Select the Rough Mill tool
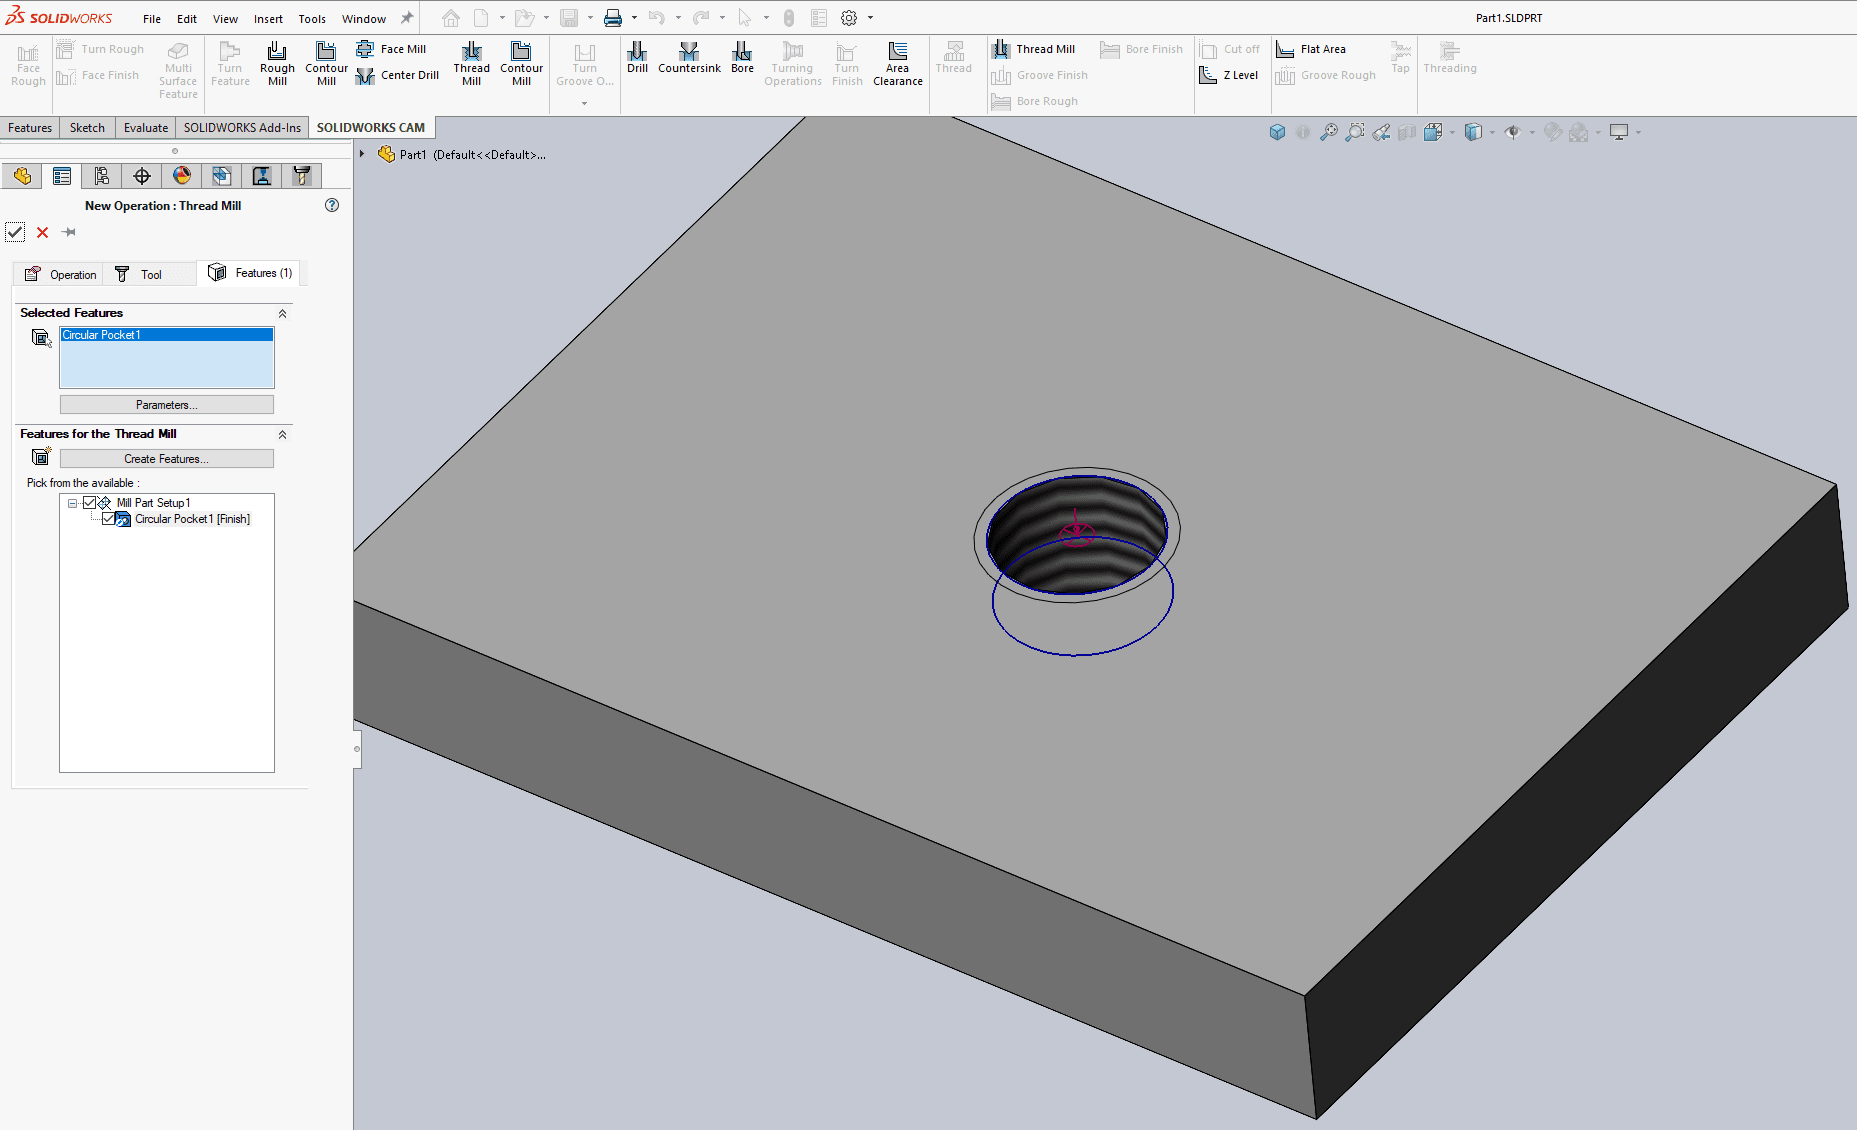 (x=277, y=64)
